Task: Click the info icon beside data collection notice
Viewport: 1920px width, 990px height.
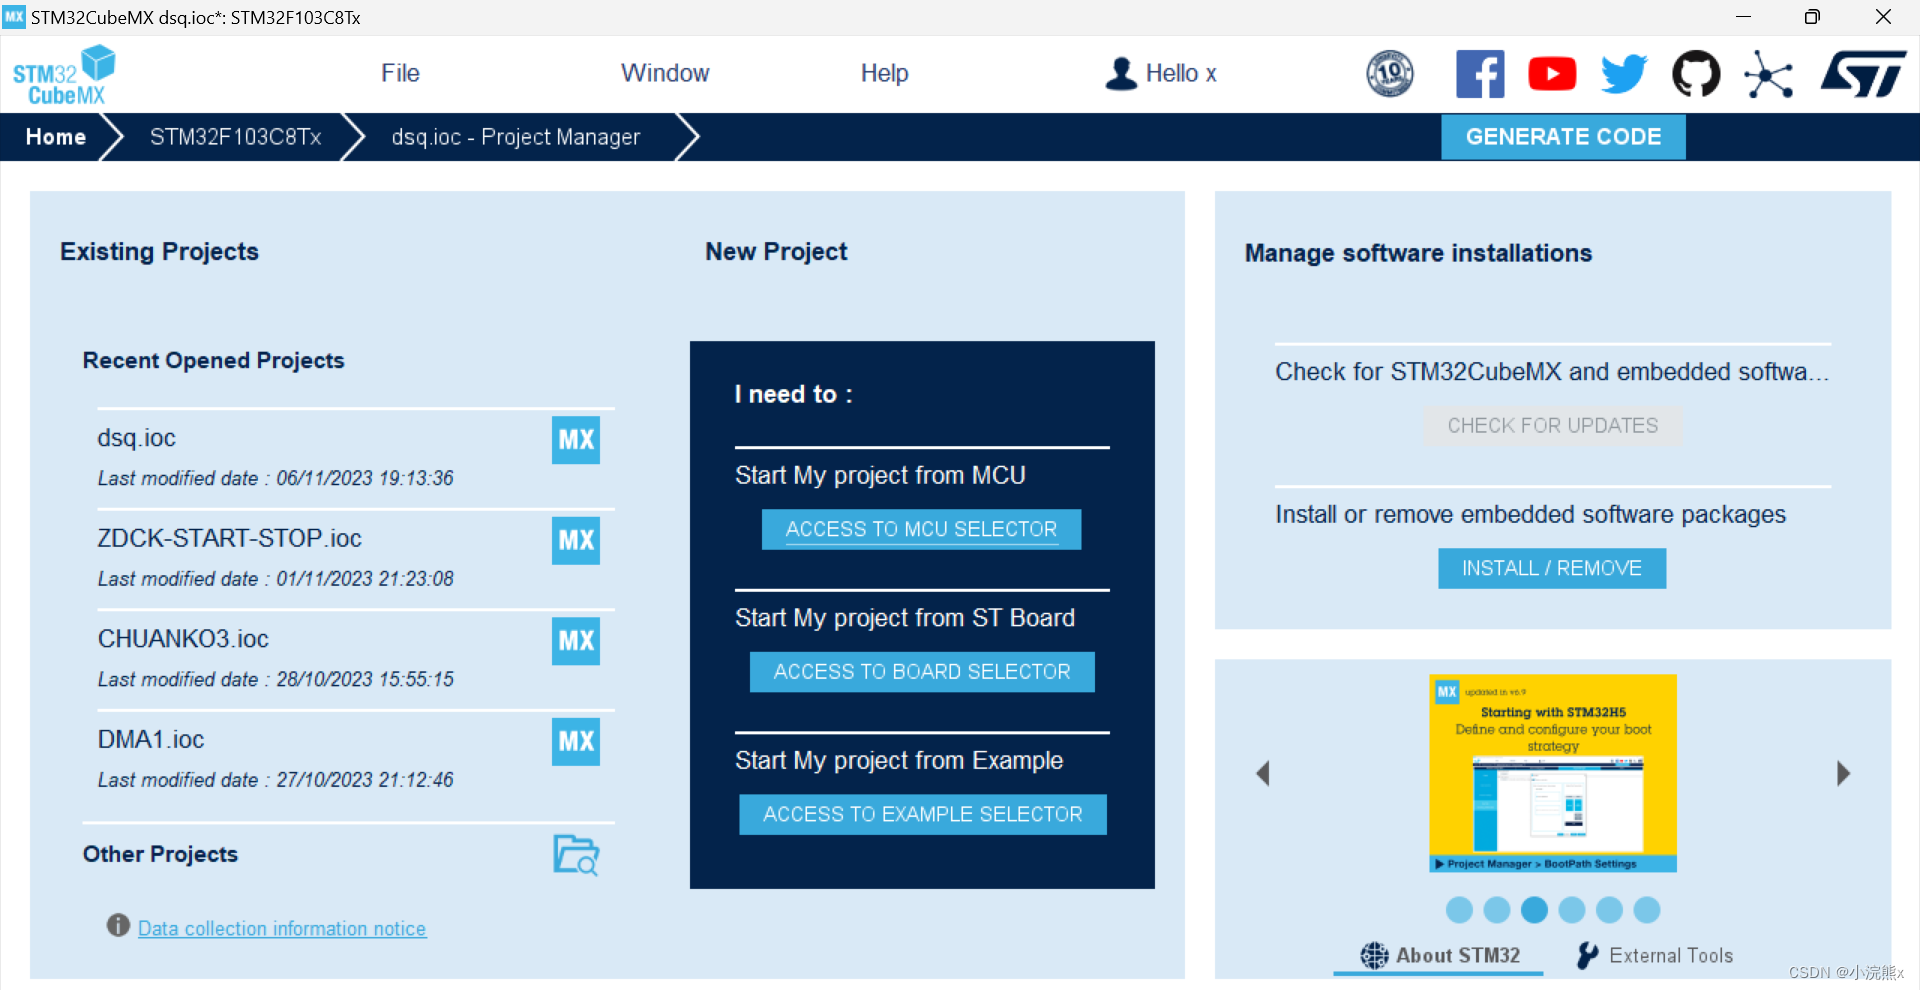Action: click(x=118, y=926)
